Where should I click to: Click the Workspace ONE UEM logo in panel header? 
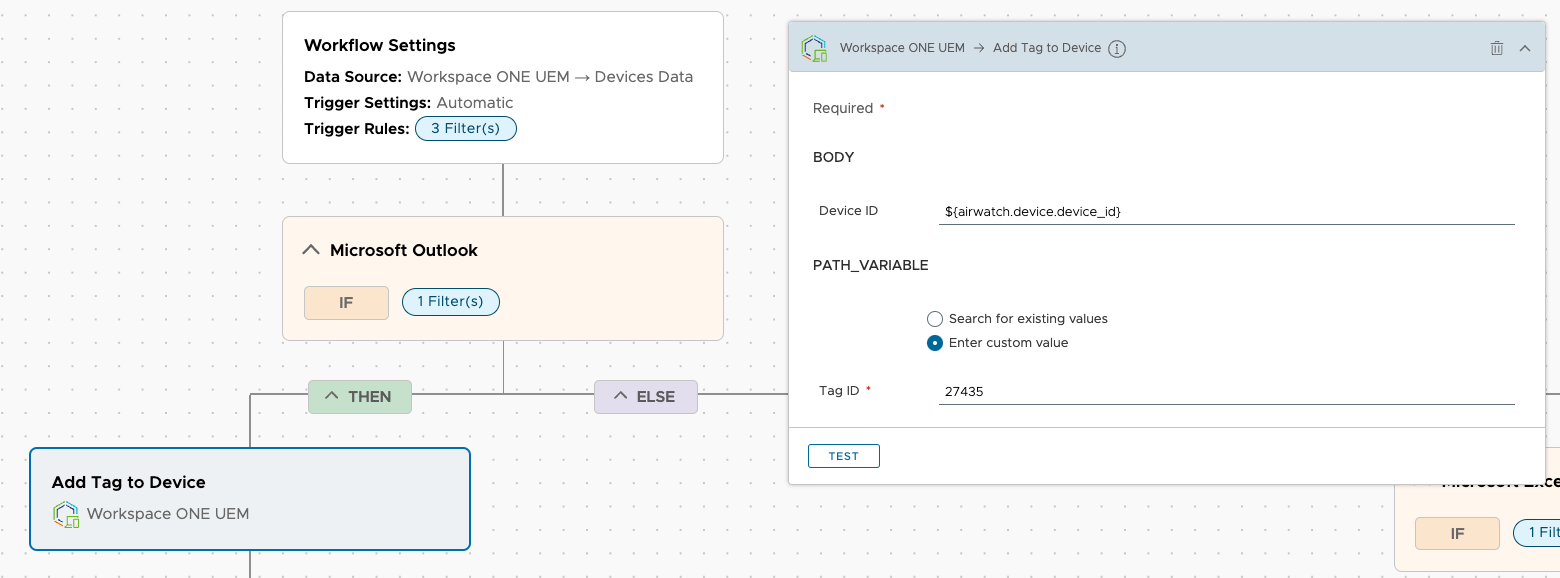pos(814,48)
